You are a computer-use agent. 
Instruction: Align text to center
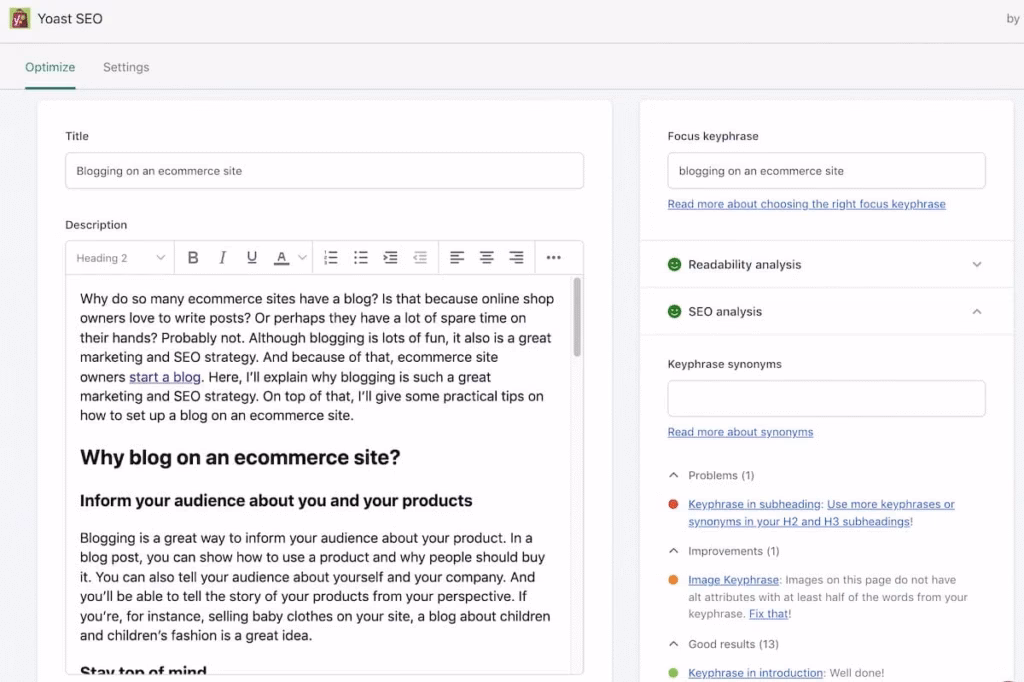486,257
